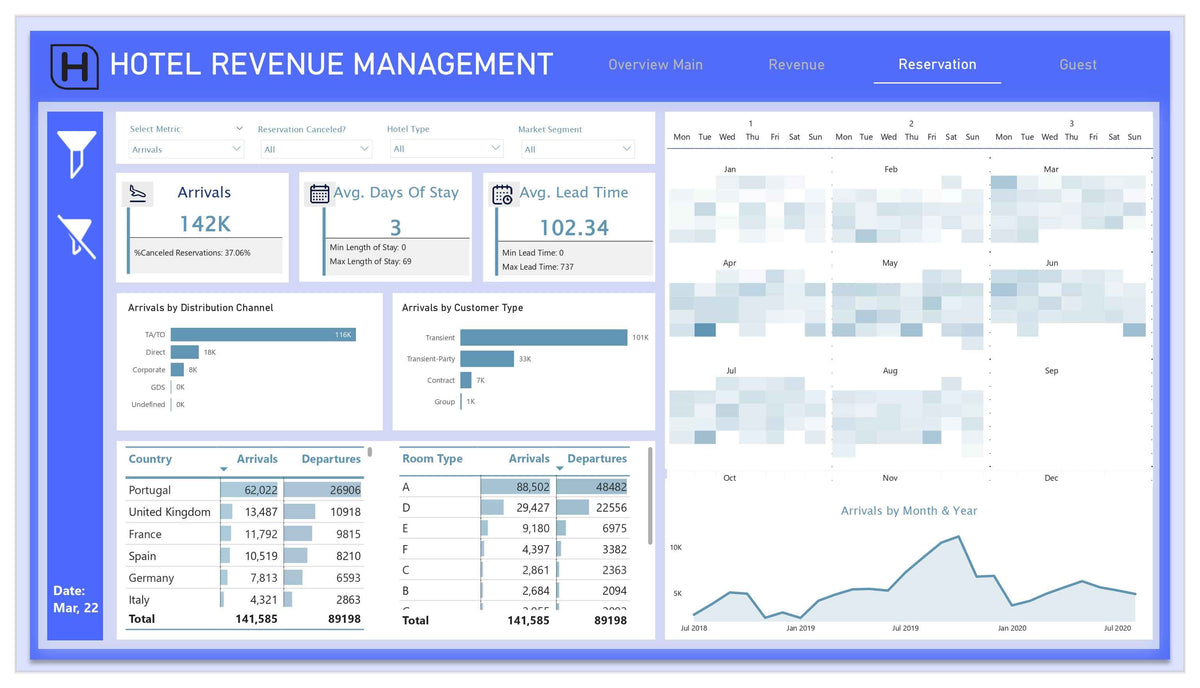The height and width of the screenshot is (688, 1200).
Task: Click the Jan calendar heatmap label
Action: [730, 170]
